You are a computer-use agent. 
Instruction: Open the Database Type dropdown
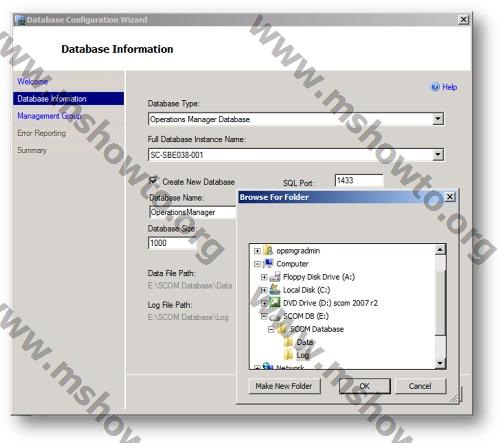coord(438,119)
